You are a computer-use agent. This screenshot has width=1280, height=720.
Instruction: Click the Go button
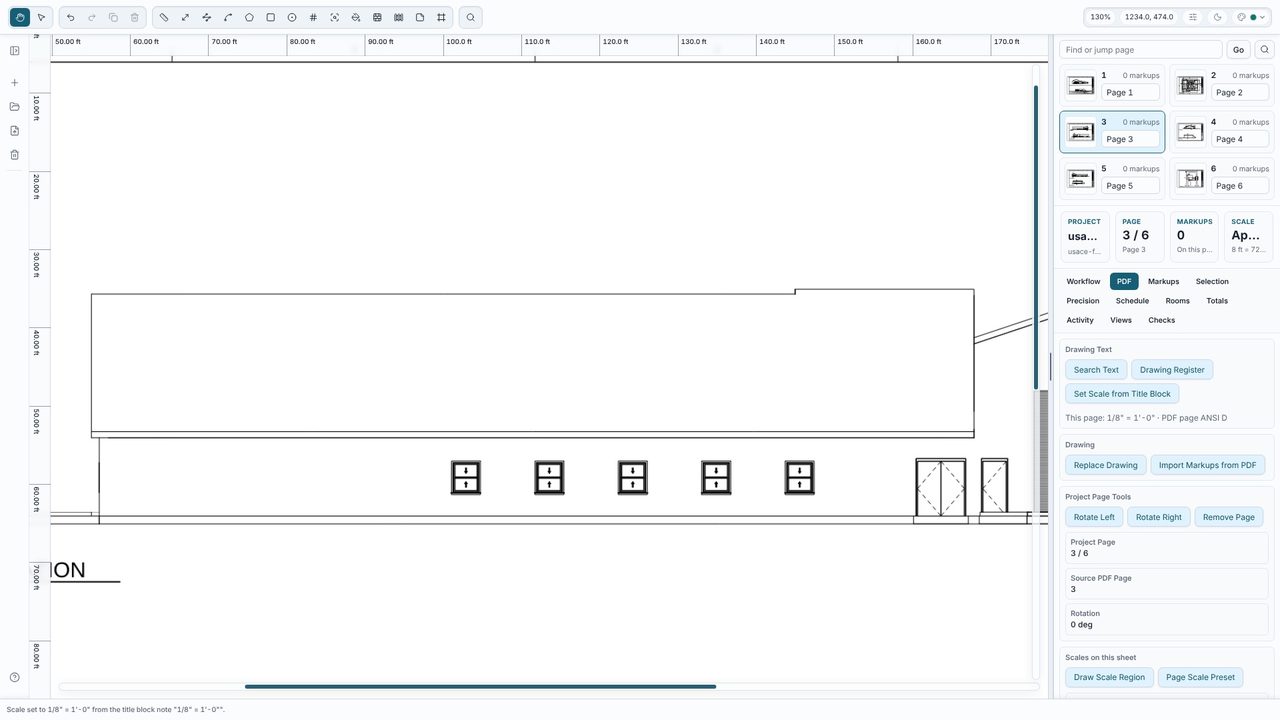1238,49
